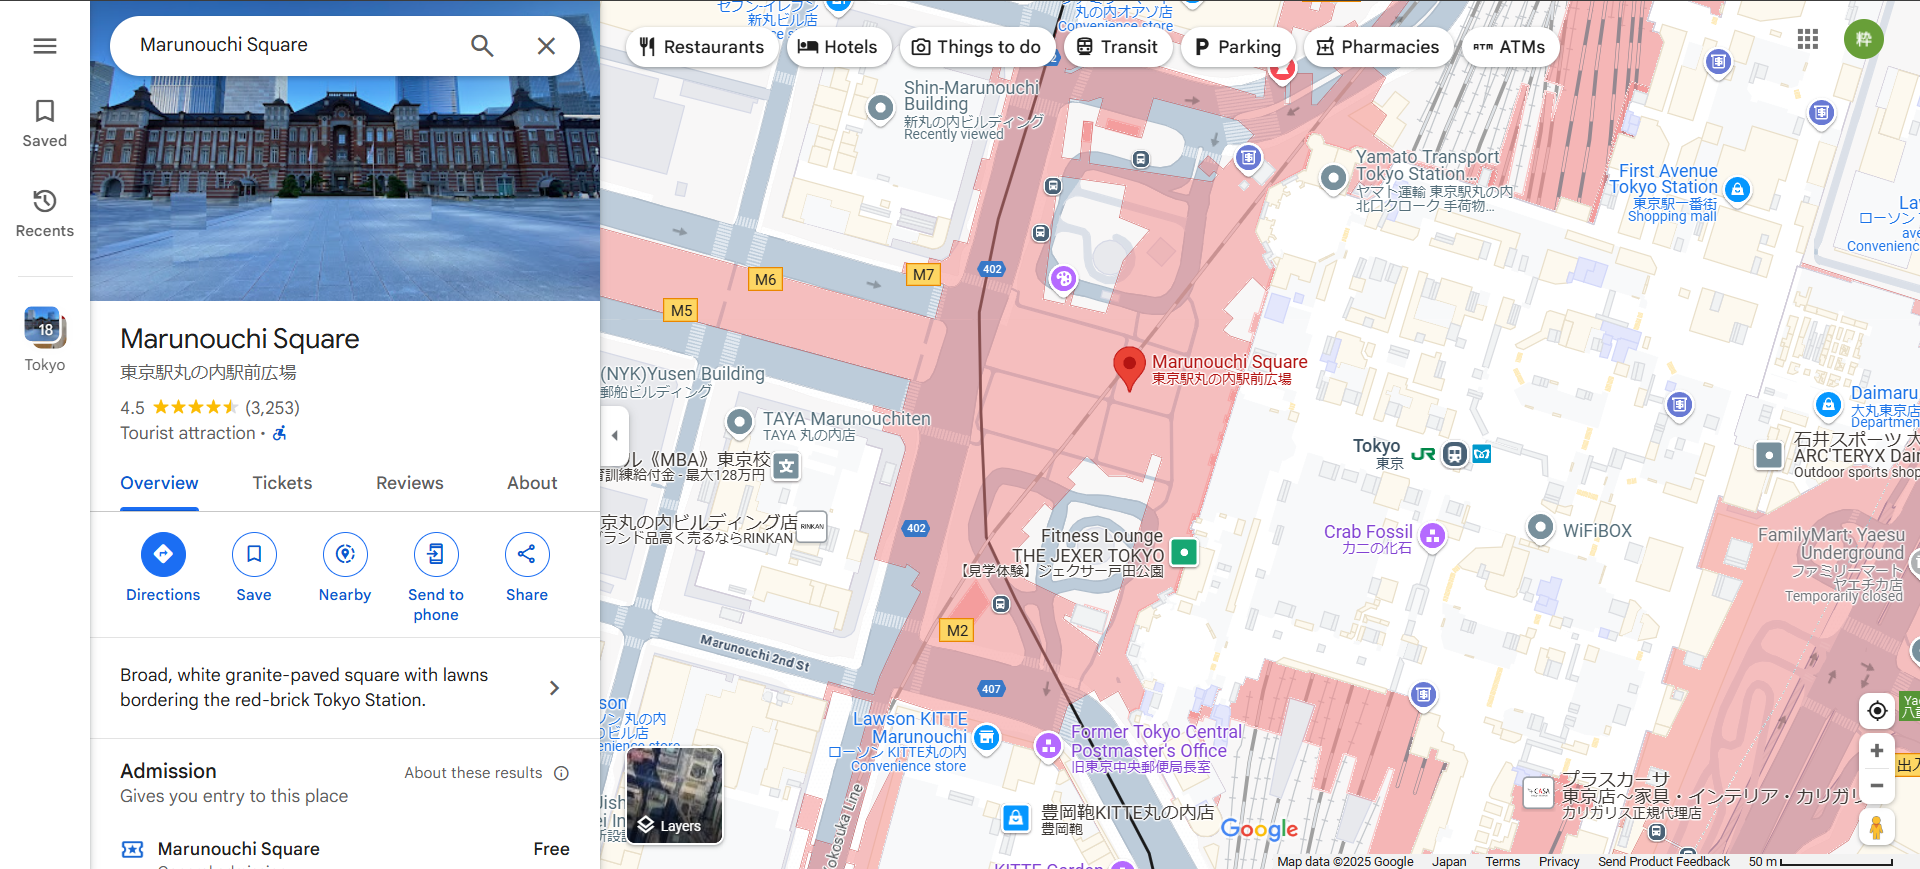Open the Google account avatar

(1864, 39)
